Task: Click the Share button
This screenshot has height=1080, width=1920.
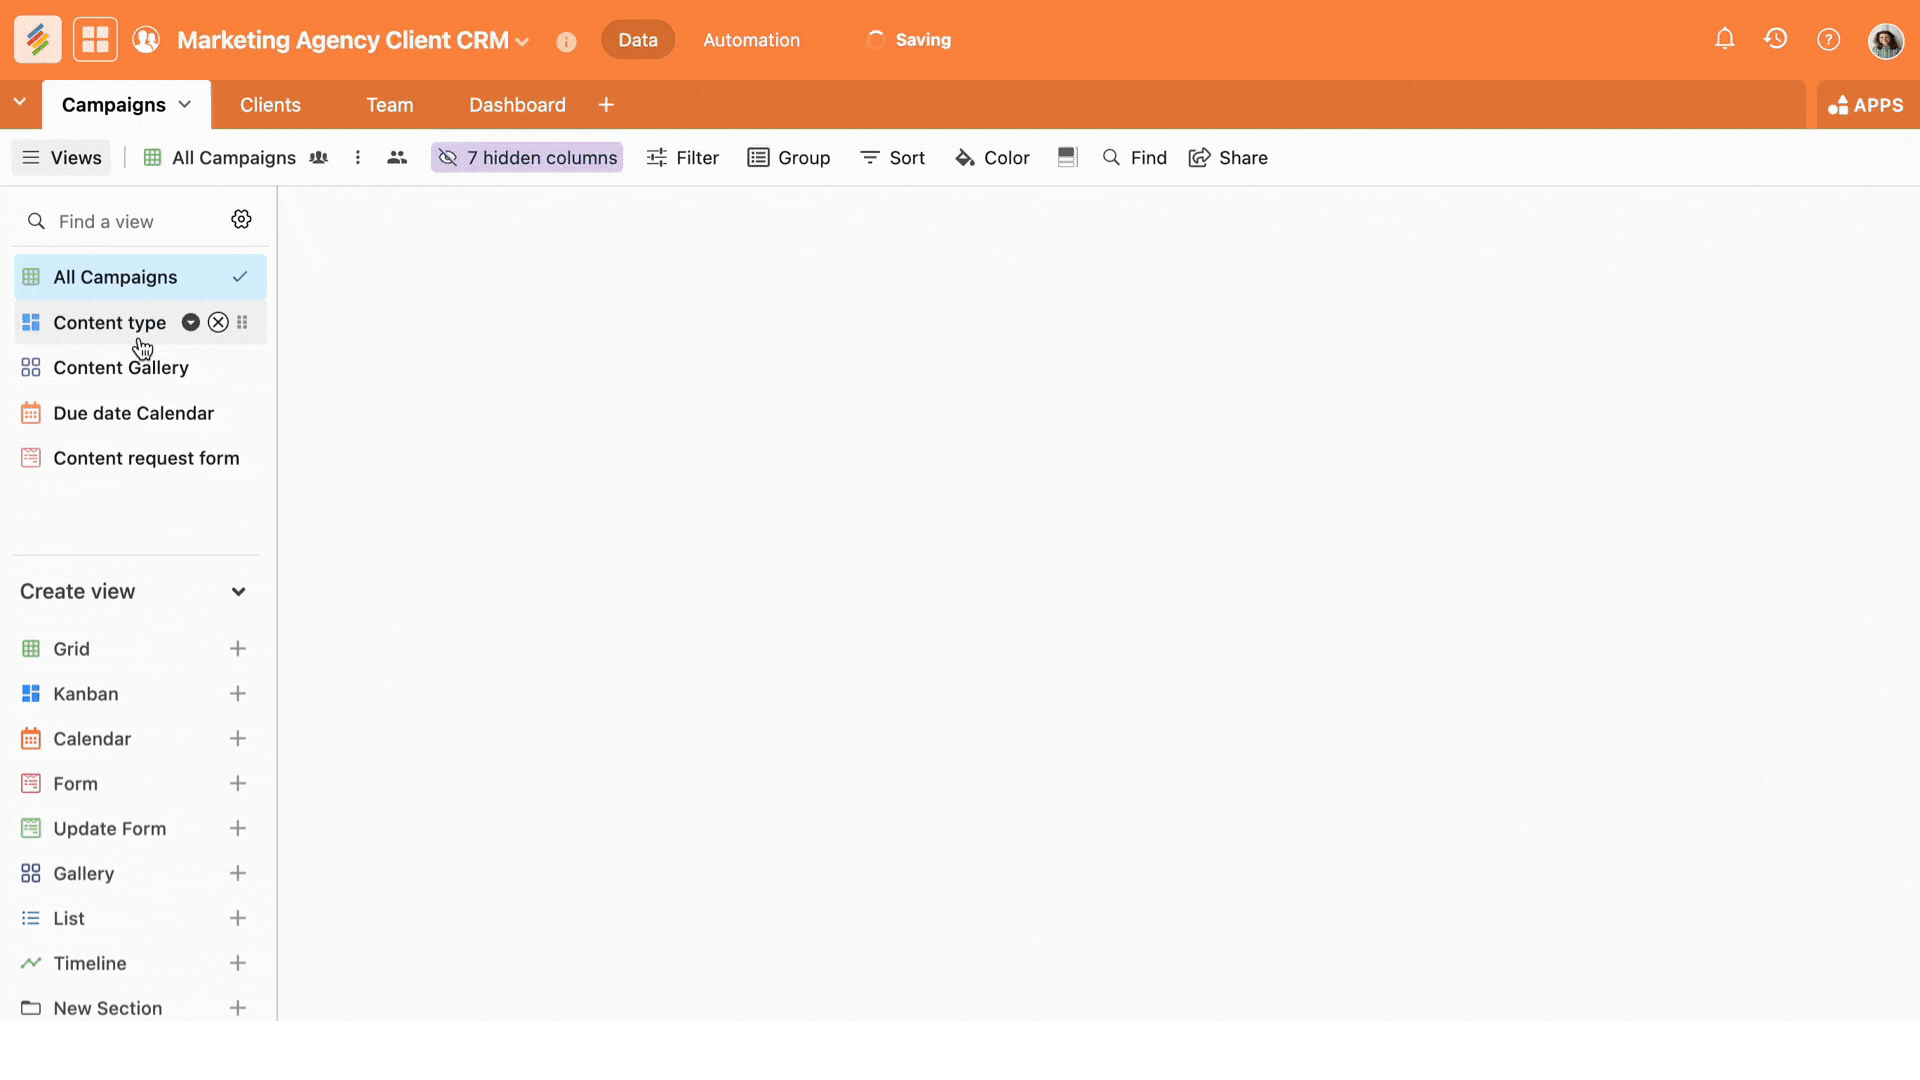Action: click(x=1228, y=157)
